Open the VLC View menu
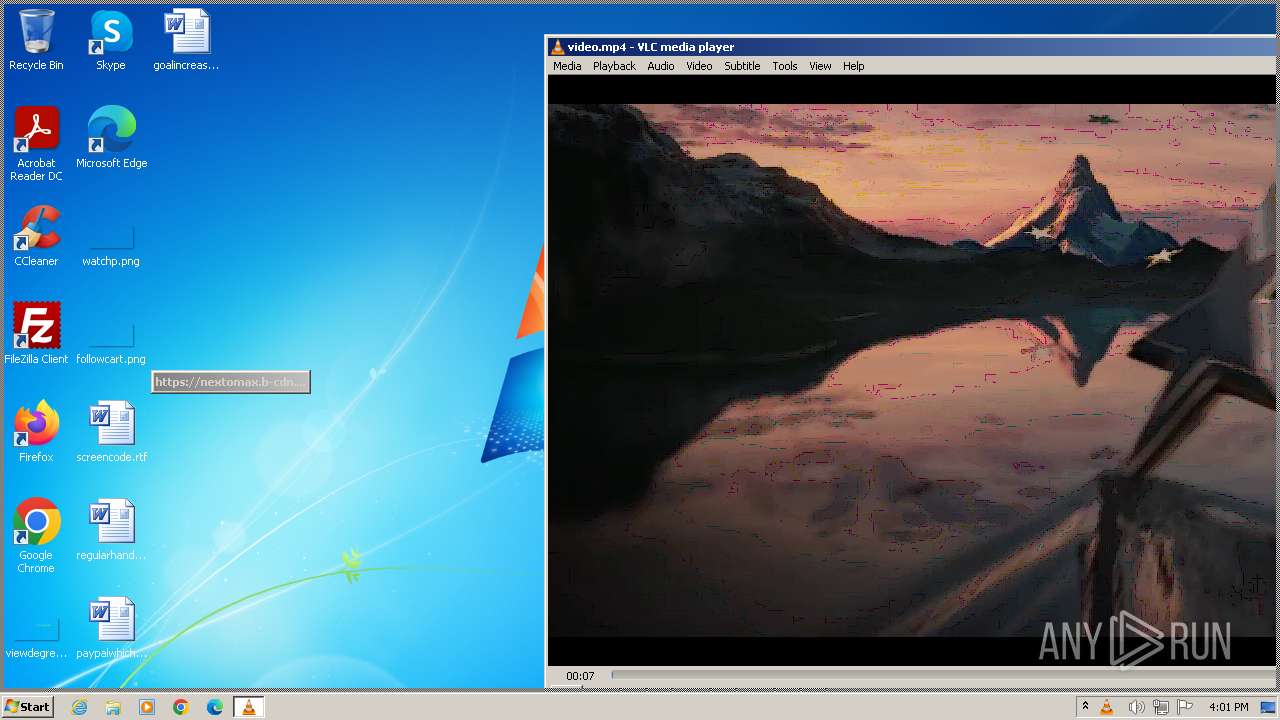The height and width of the screenshot is (720, 1280). coord(820,66)
